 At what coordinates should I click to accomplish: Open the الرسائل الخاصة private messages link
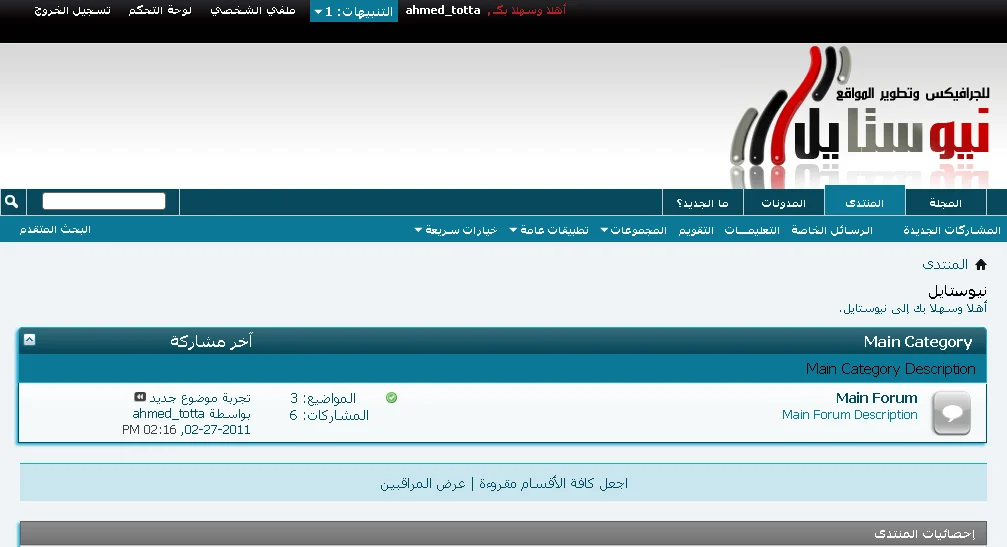pyautogui.click(x=832, y=230)
